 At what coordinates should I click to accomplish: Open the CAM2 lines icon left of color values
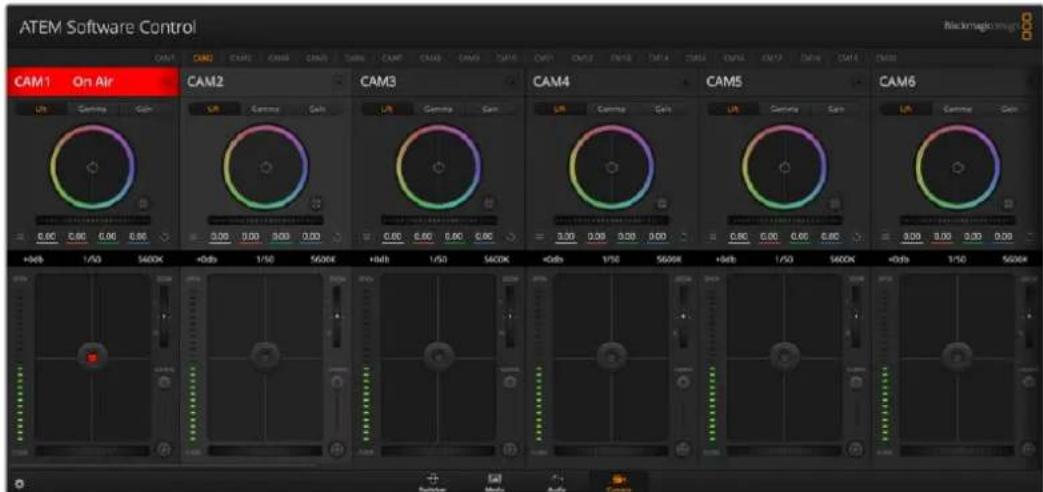194,235
